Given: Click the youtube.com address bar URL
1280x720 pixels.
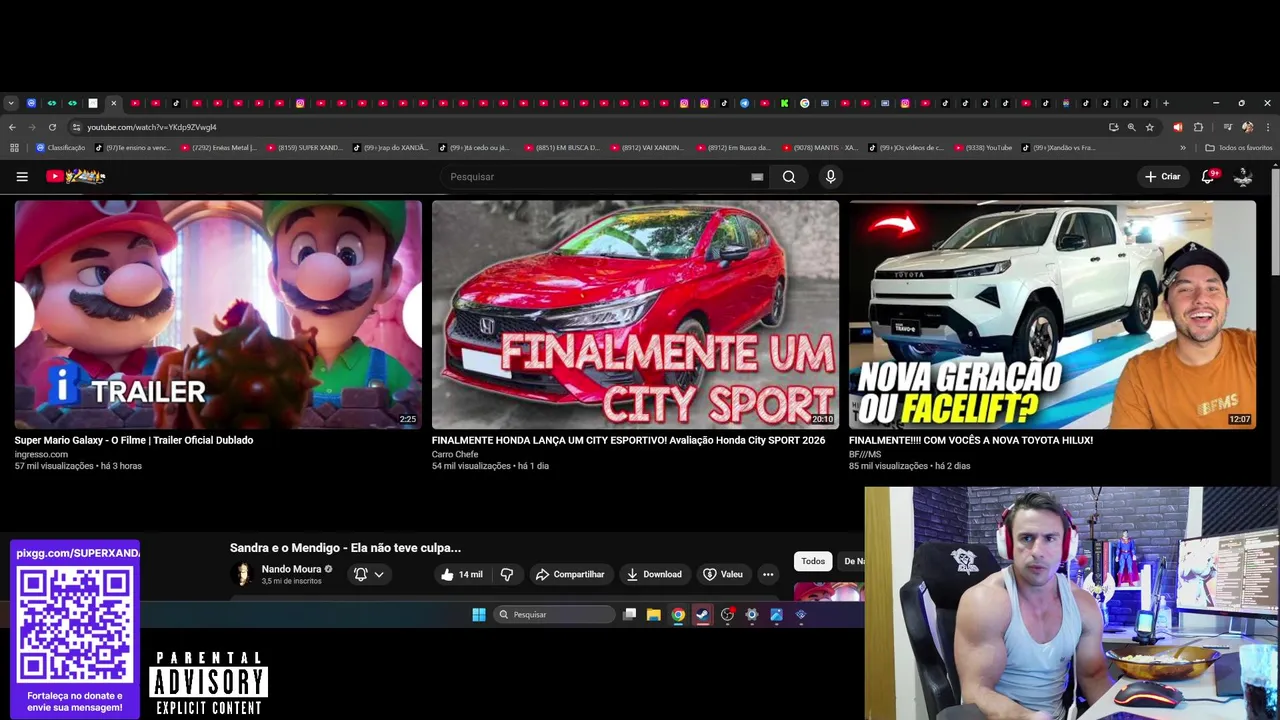Looking at the screenshot, I should (x=152, y=127).
